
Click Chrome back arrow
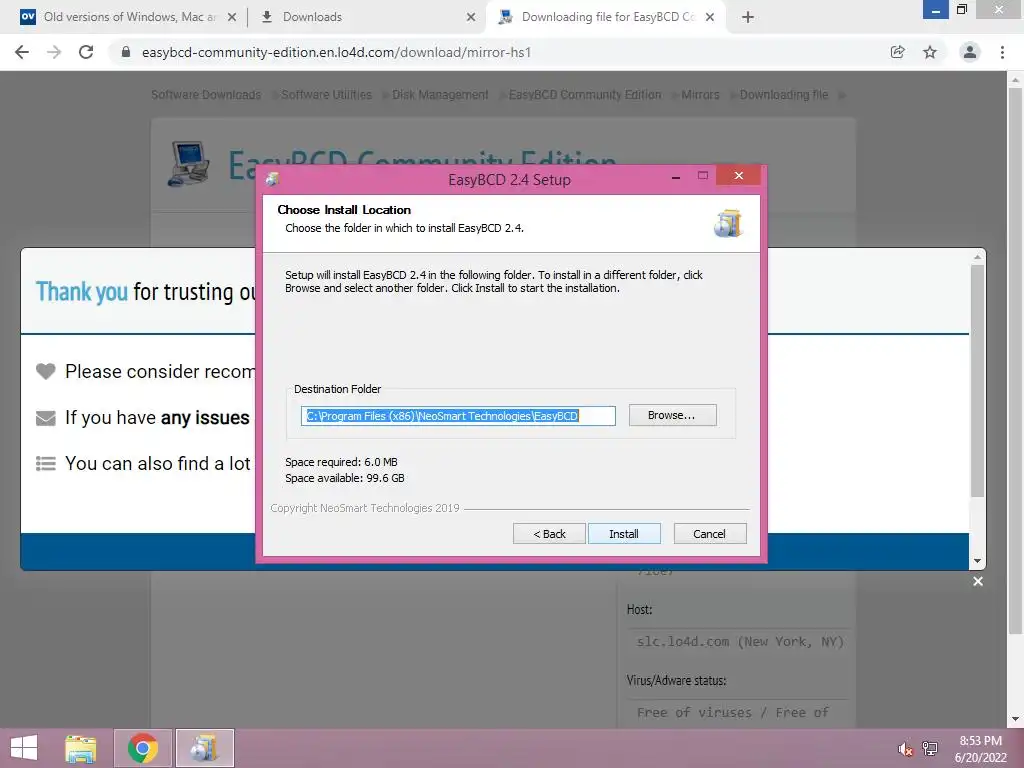[x=22, y=52]
